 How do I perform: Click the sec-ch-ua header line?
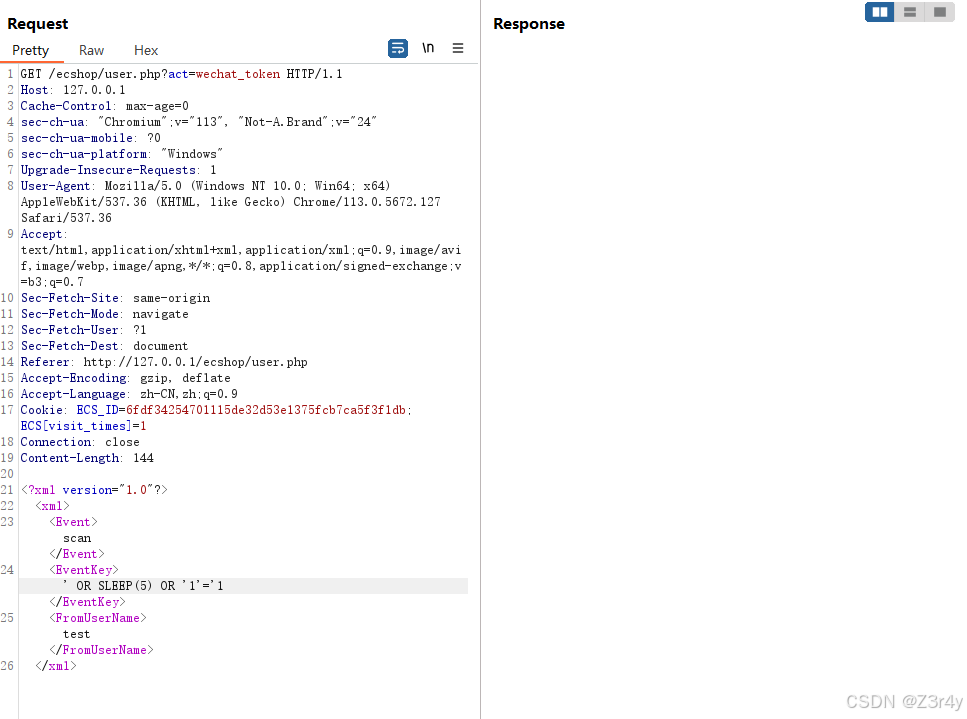coord(199,122)
